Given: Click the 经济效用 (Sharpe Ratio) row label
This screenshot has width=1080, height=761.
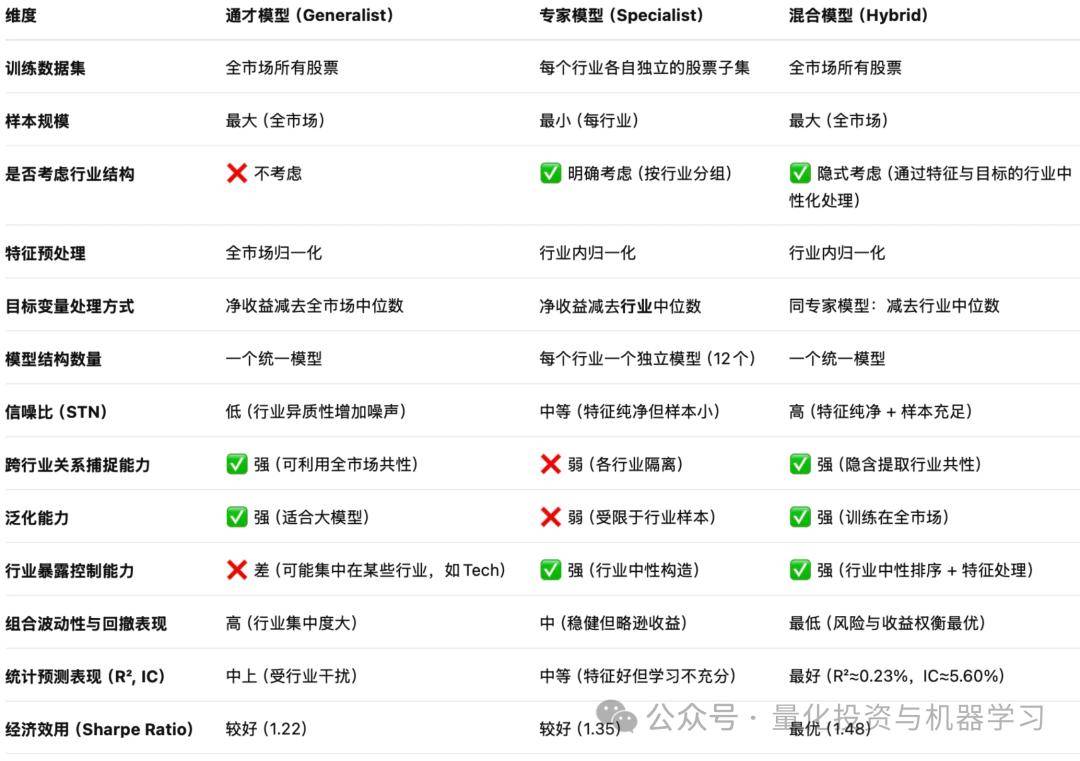Looking at the screenshot, I should pyautogui.click(x=99, y=729).
